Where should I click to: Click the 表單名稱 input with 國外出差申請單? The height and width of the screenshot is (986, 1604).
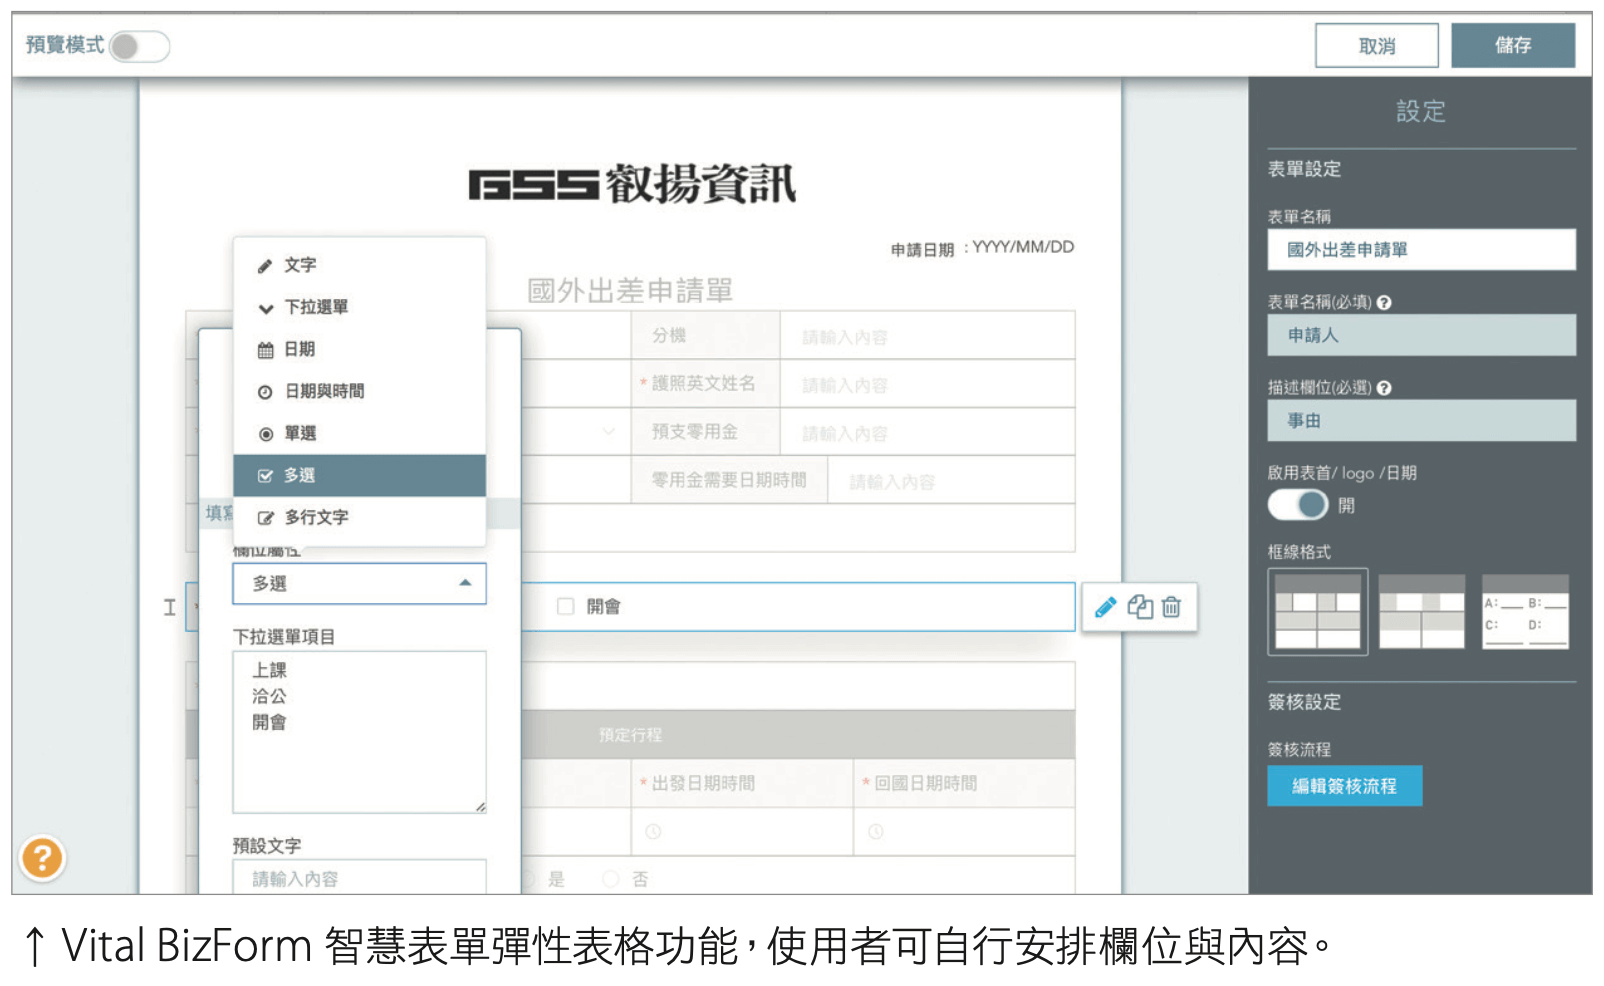[x=1421, y=250]
